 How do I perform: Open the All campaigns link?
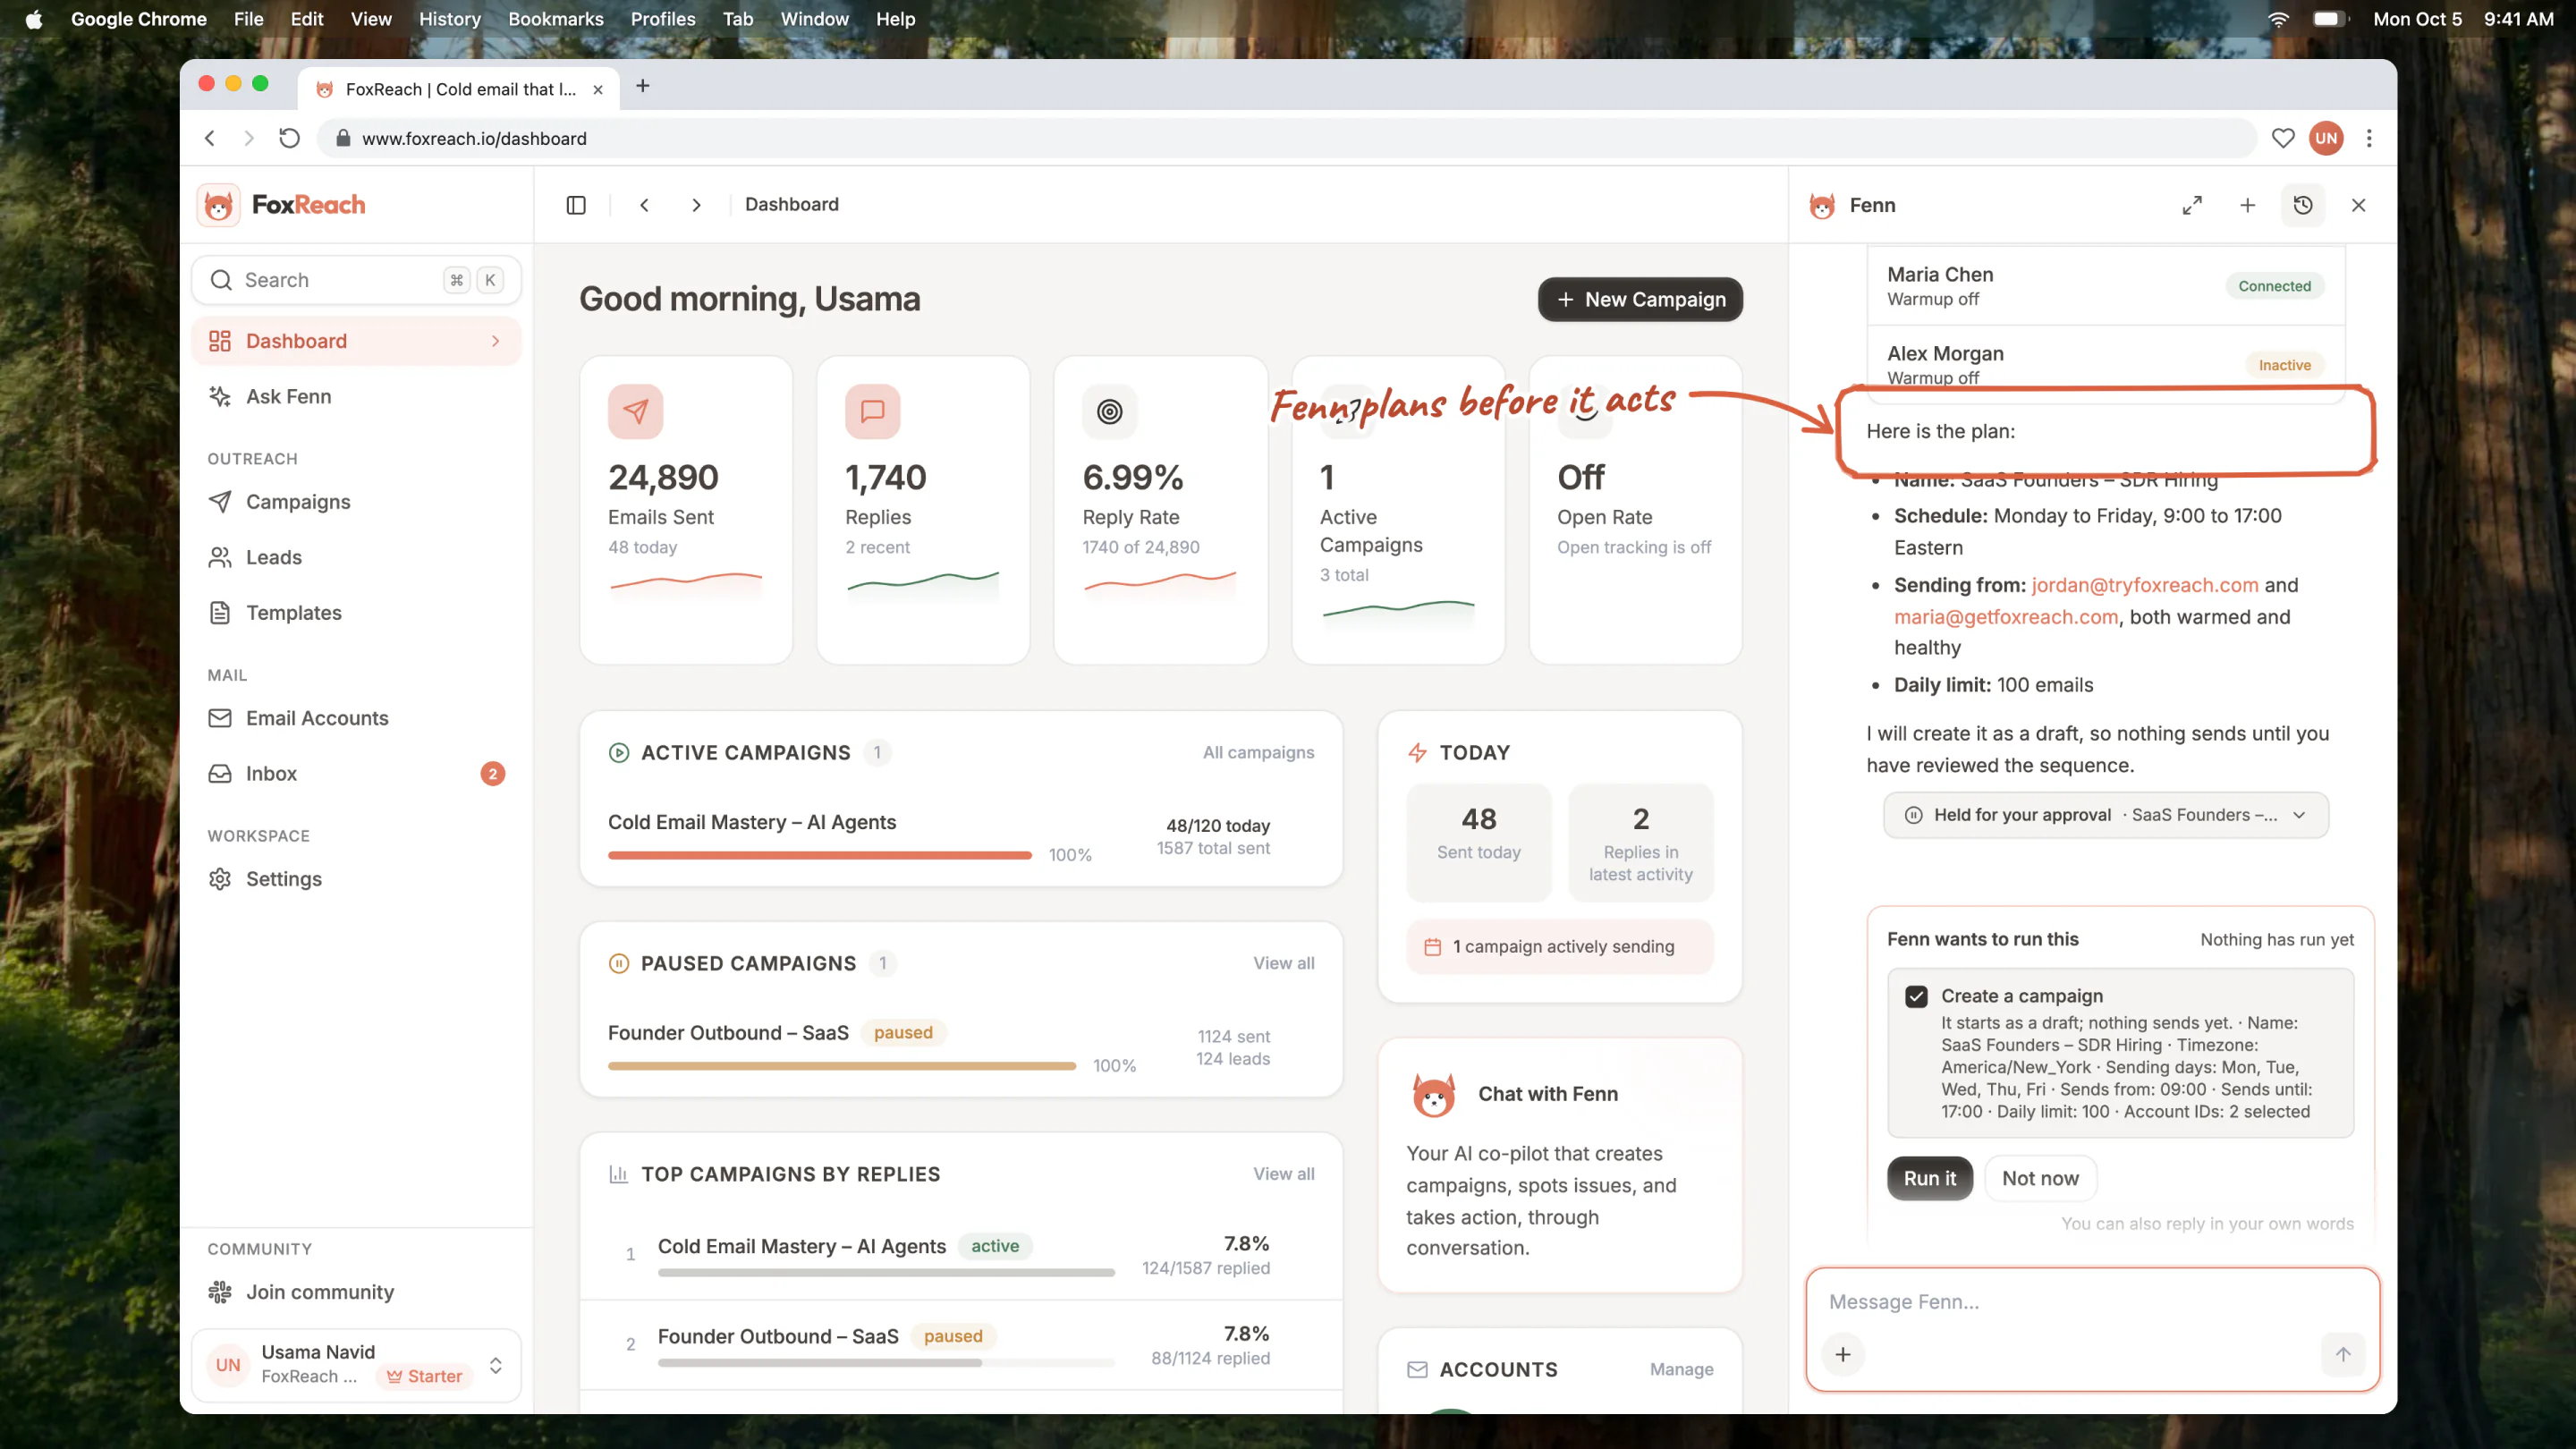click(1258, 752)
